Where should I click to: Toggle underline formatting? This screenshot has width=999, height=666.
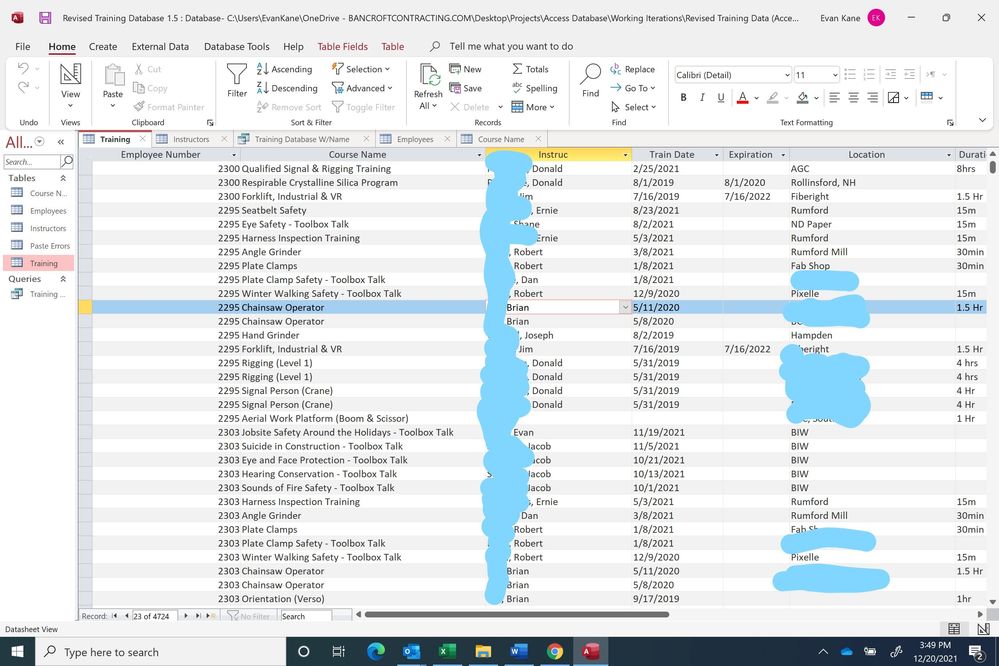720,96
